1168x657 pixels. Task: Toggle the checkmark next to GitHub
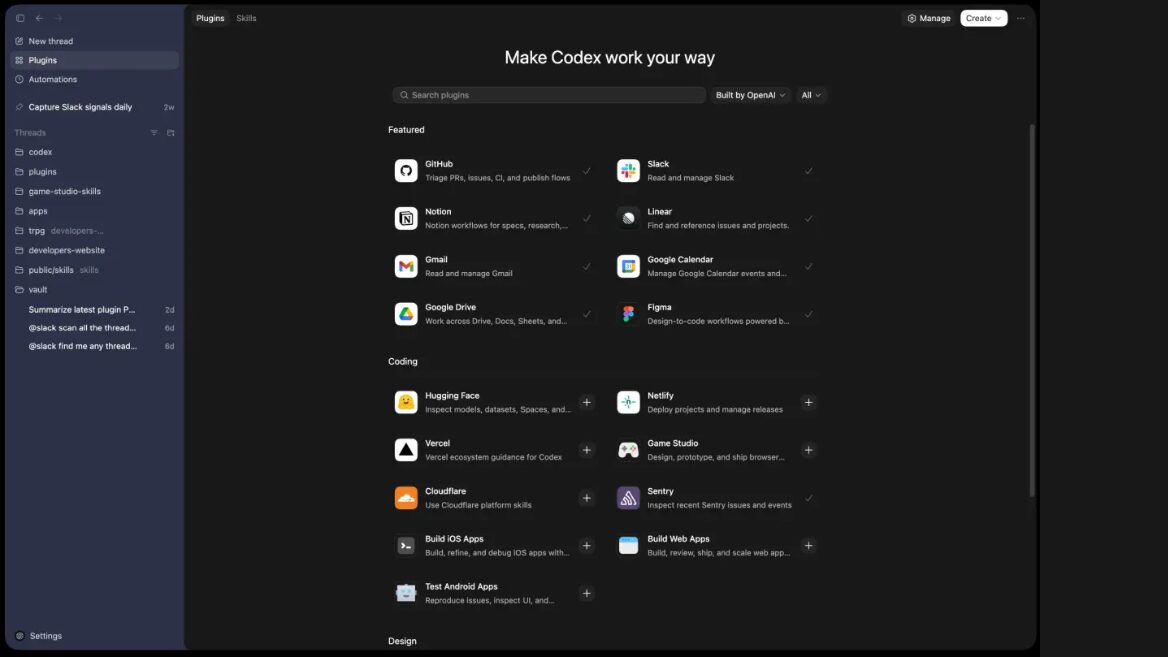coord(587,170)
